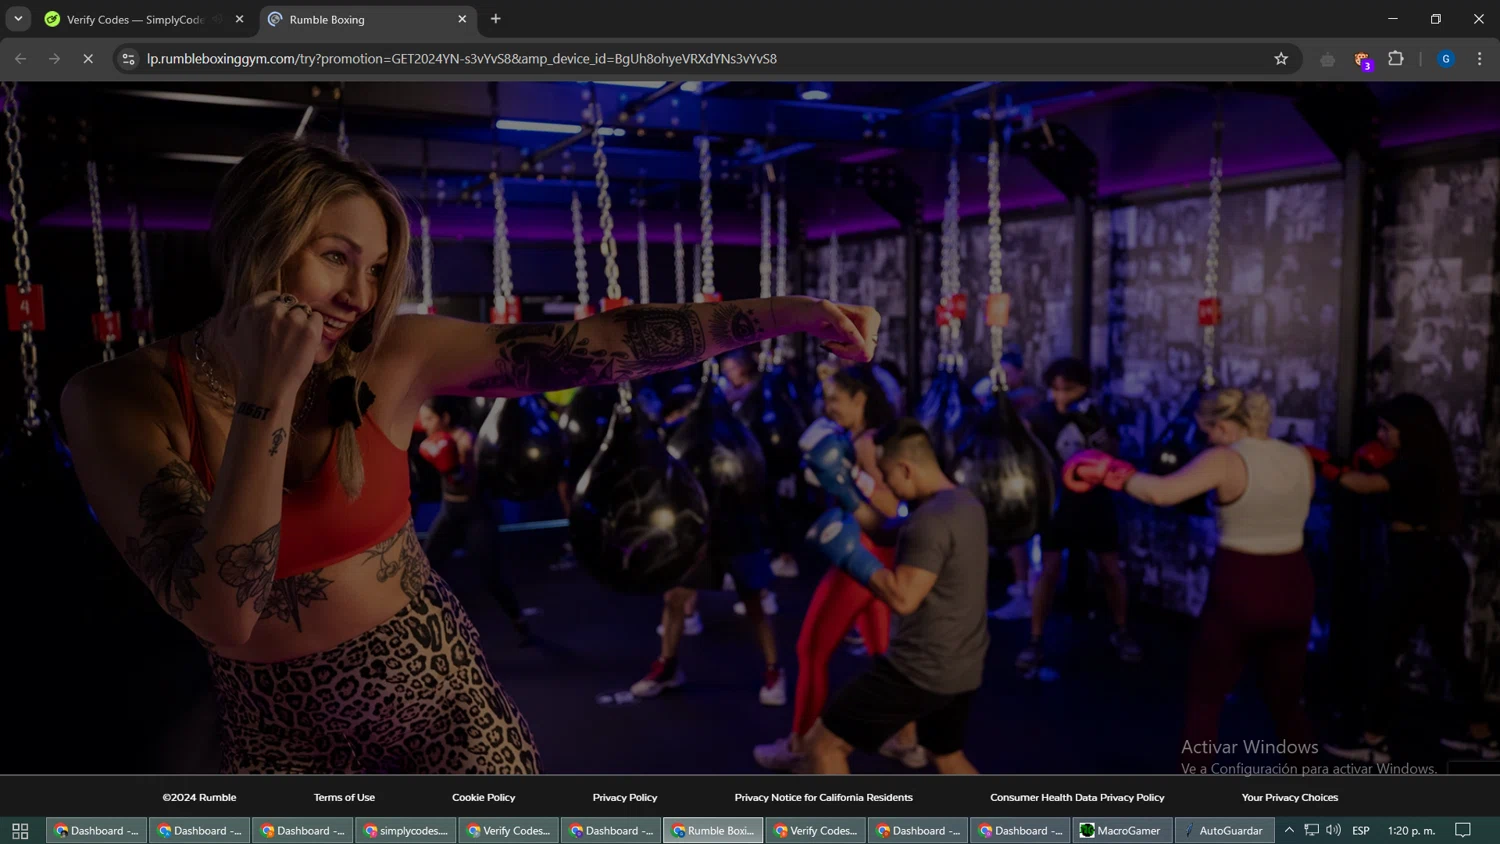
Task: Click the extension icon with badge 3
Action: click(x=1362, y=60)
